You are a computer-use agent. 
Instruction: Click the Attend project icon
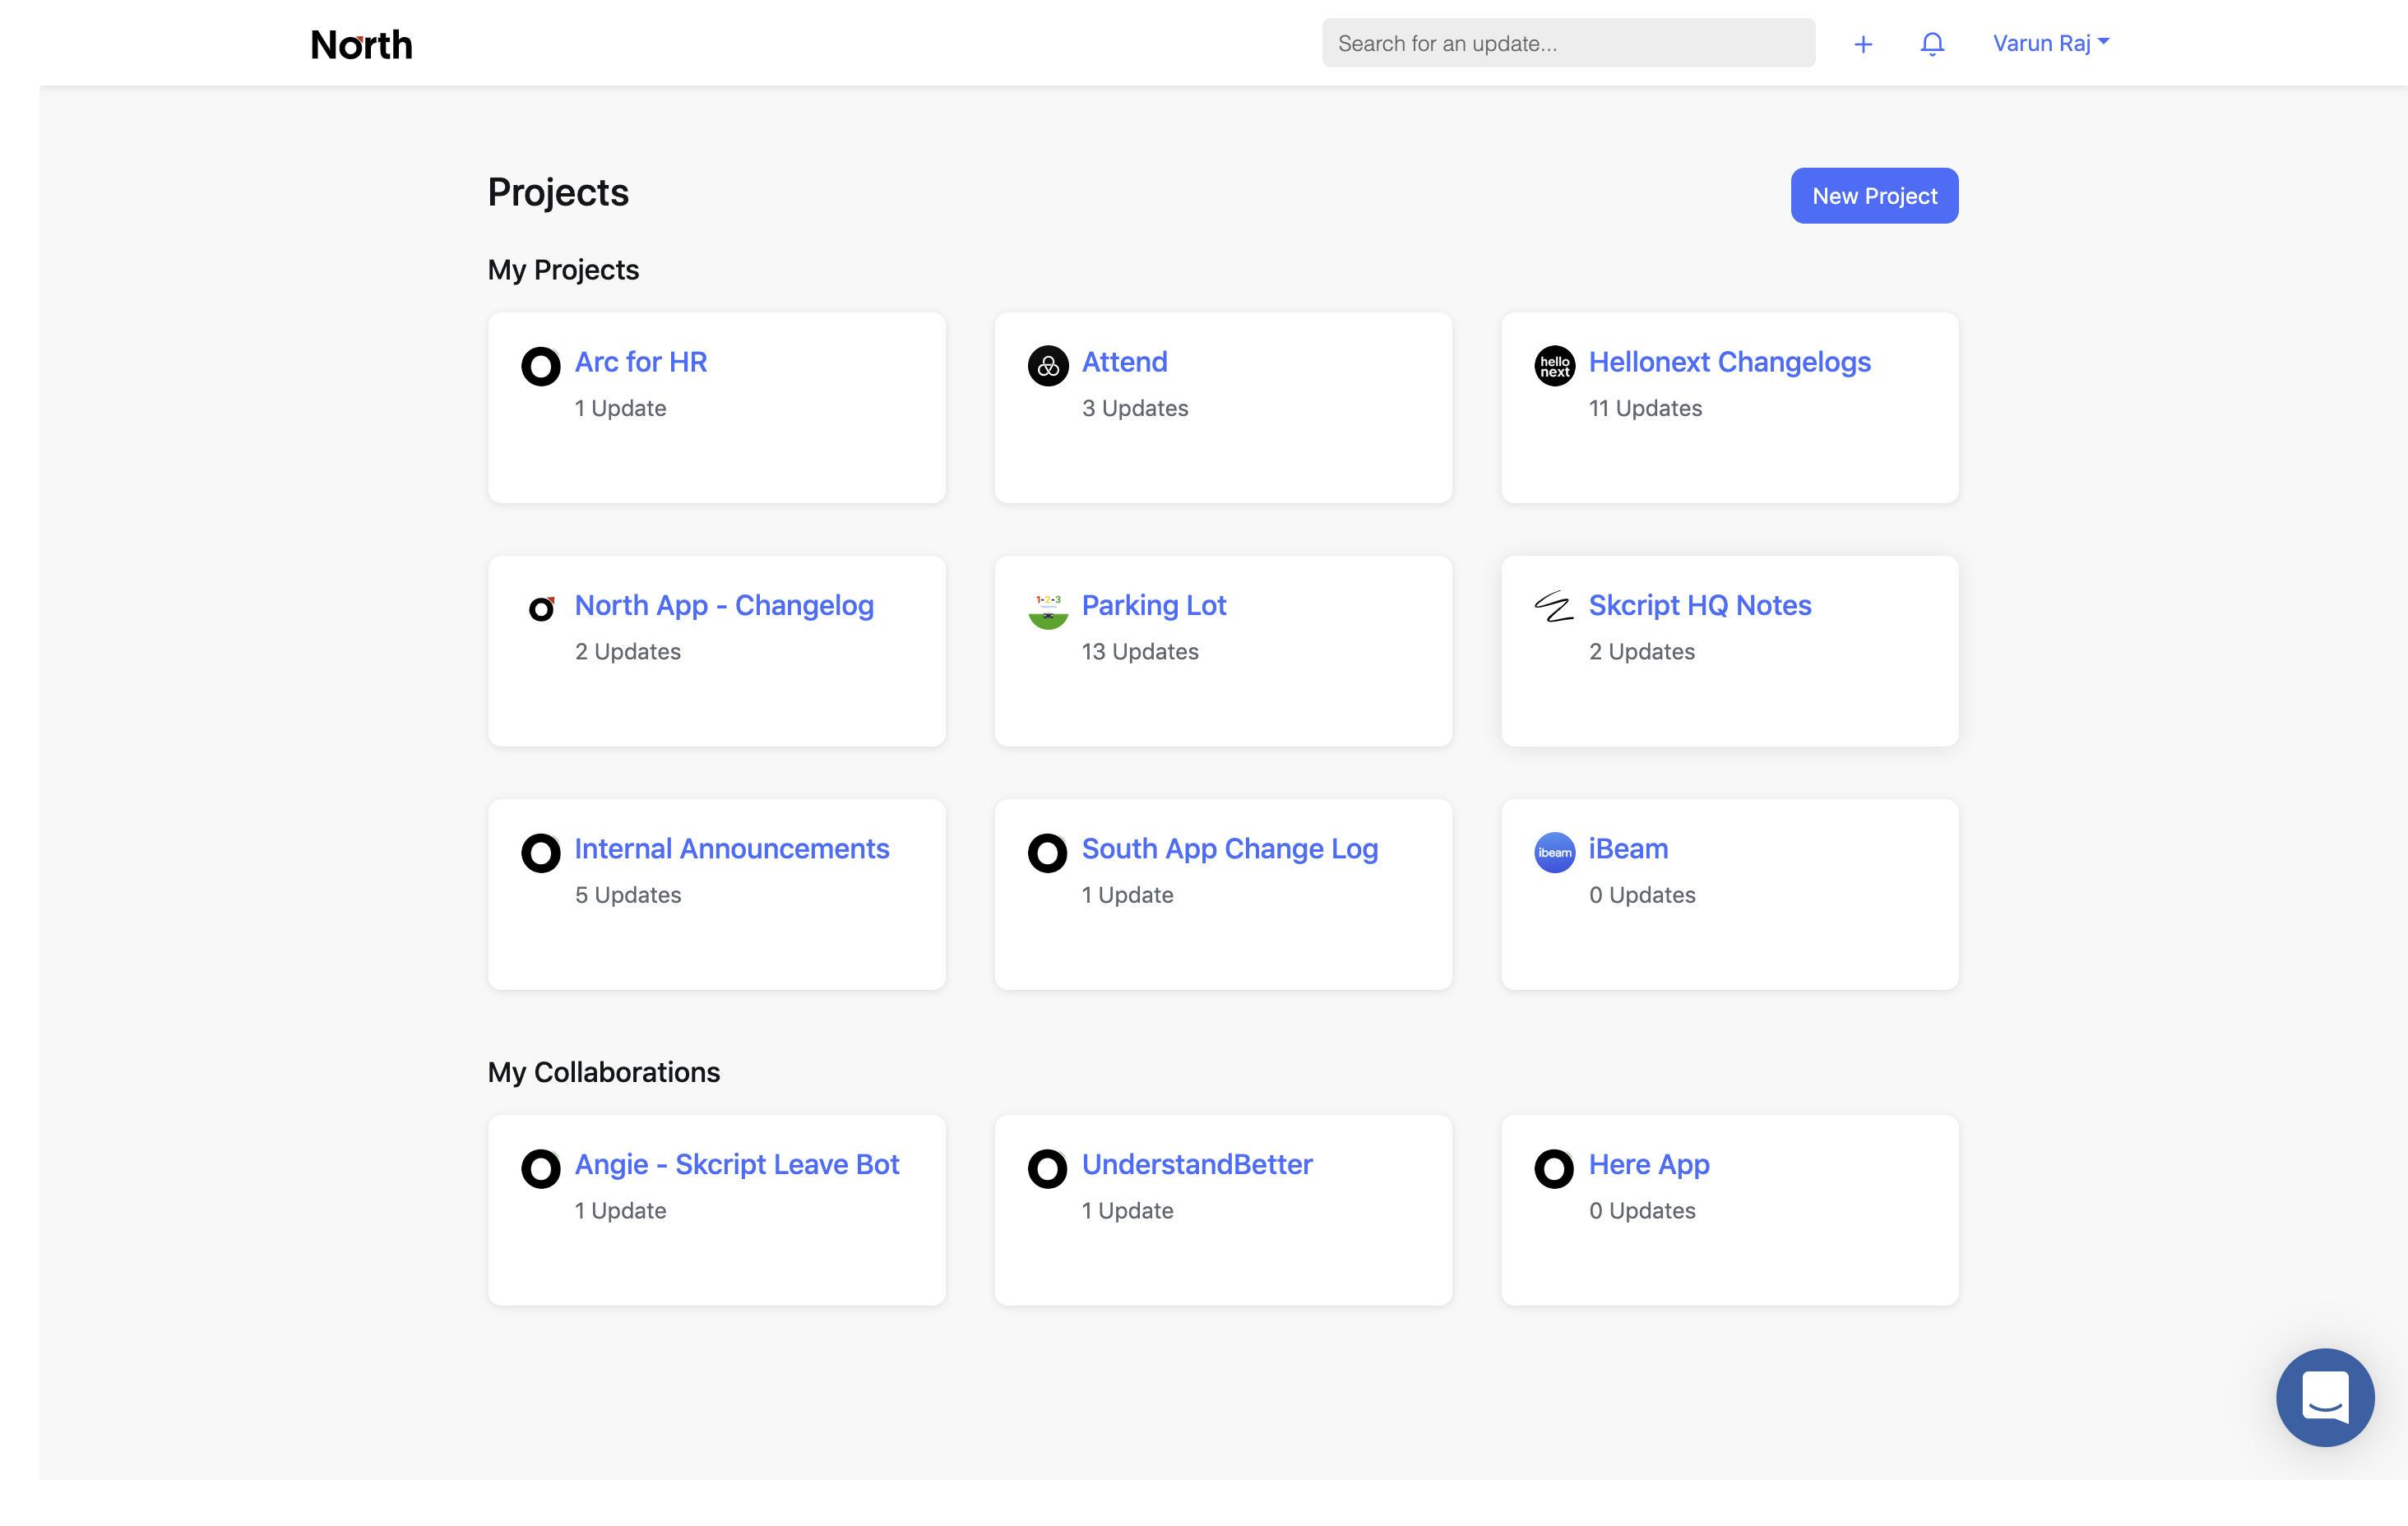[x=1048, y=366]
